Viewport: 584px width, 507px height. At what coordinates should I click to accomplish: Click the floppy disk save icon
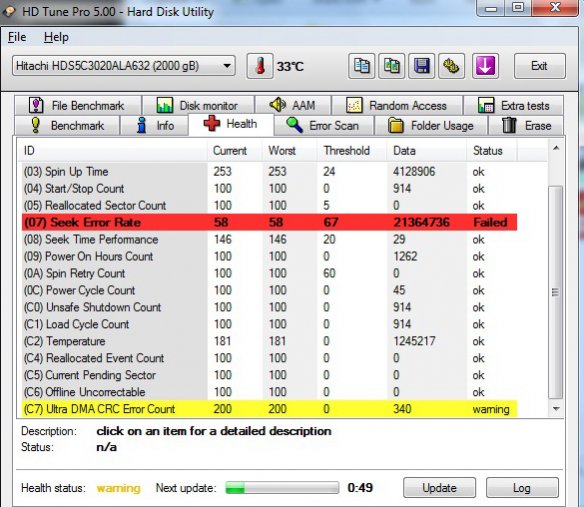[x=422, y=66]
